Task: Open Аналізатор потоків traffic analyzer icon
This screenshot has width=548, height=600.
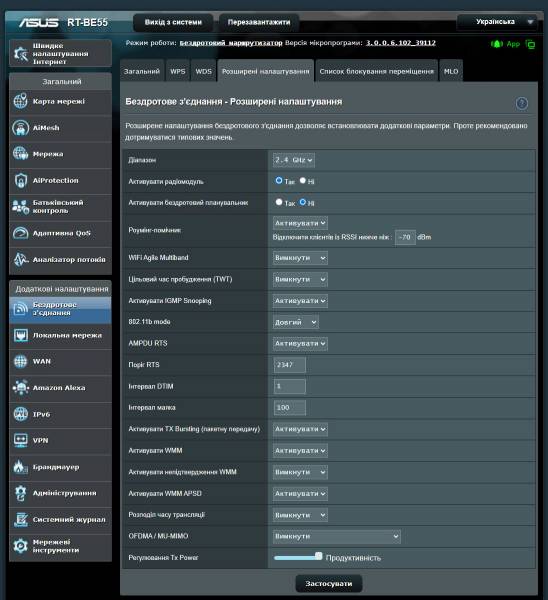Action: 21,259
